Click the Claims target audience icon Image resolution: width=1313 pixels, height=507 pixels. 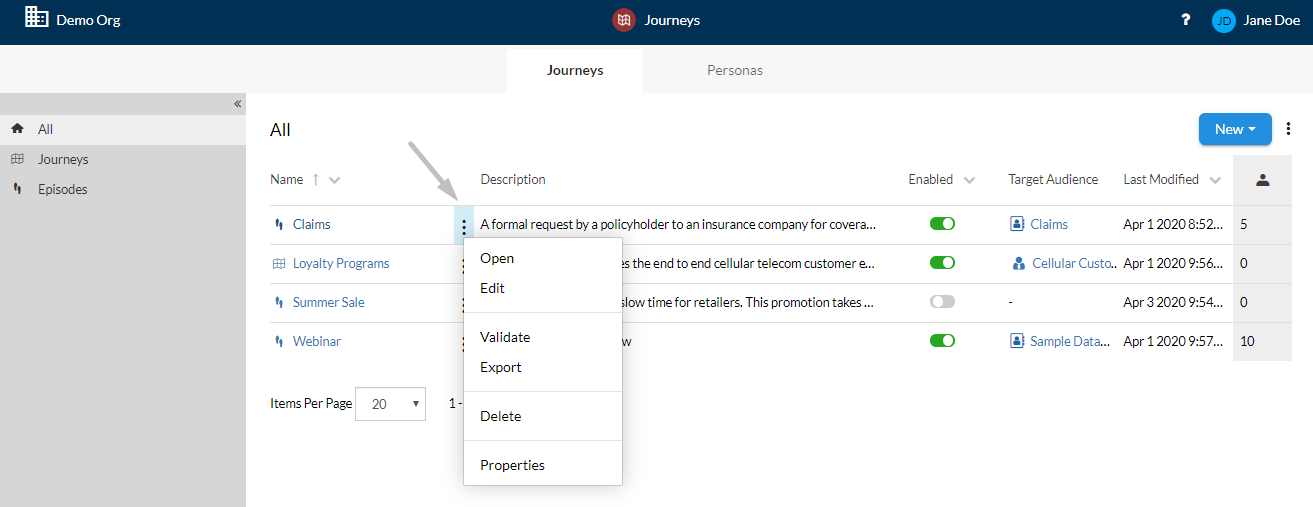coord(1017,225)
